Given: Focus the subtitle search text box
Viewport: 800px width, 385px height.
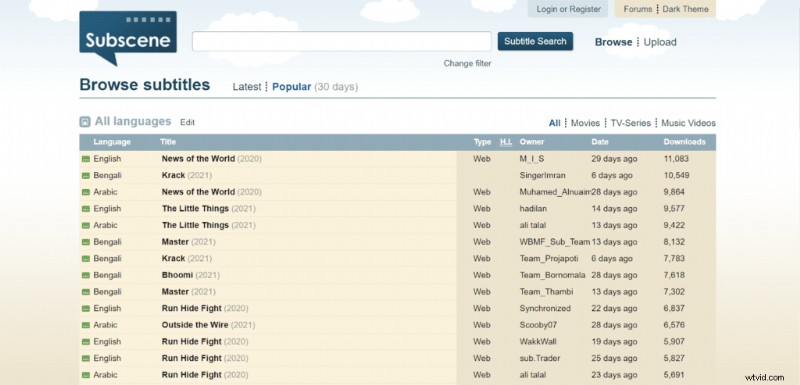Looking at the screenshot, I should (x=341, y=41).
